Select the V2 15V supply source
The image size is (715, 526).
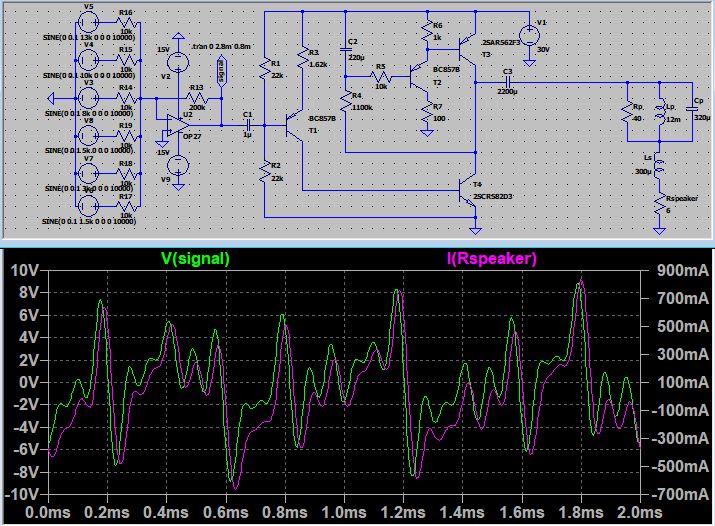point(178,62)
